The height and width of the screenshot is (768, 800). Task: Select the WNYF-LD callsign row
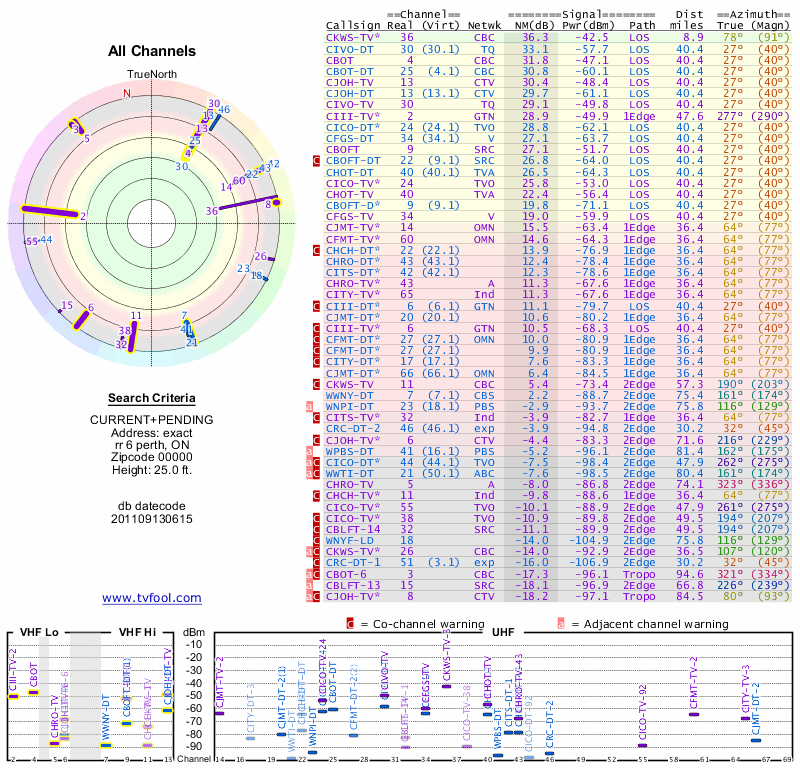pyautogui.click(x=349, y=540)
